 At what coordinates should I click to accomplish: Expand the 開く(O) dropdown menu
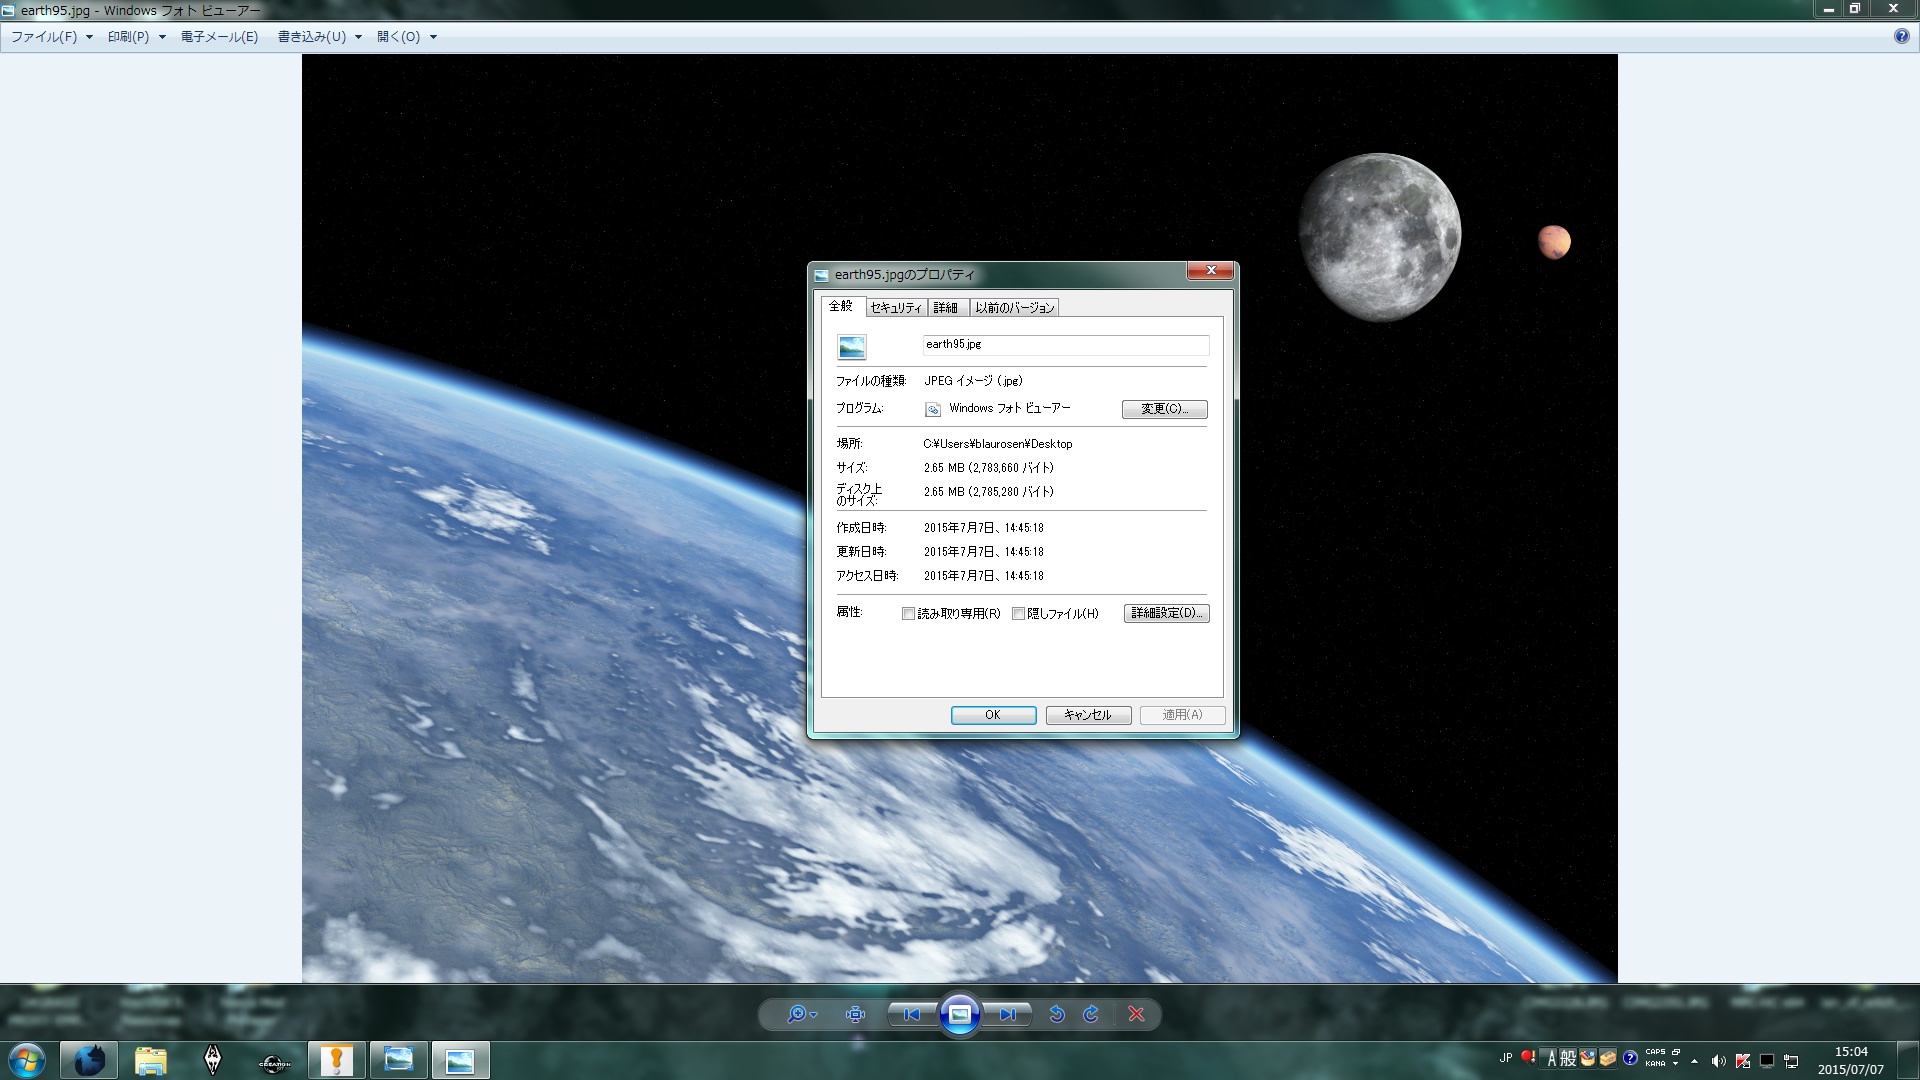tap(406, 37)
